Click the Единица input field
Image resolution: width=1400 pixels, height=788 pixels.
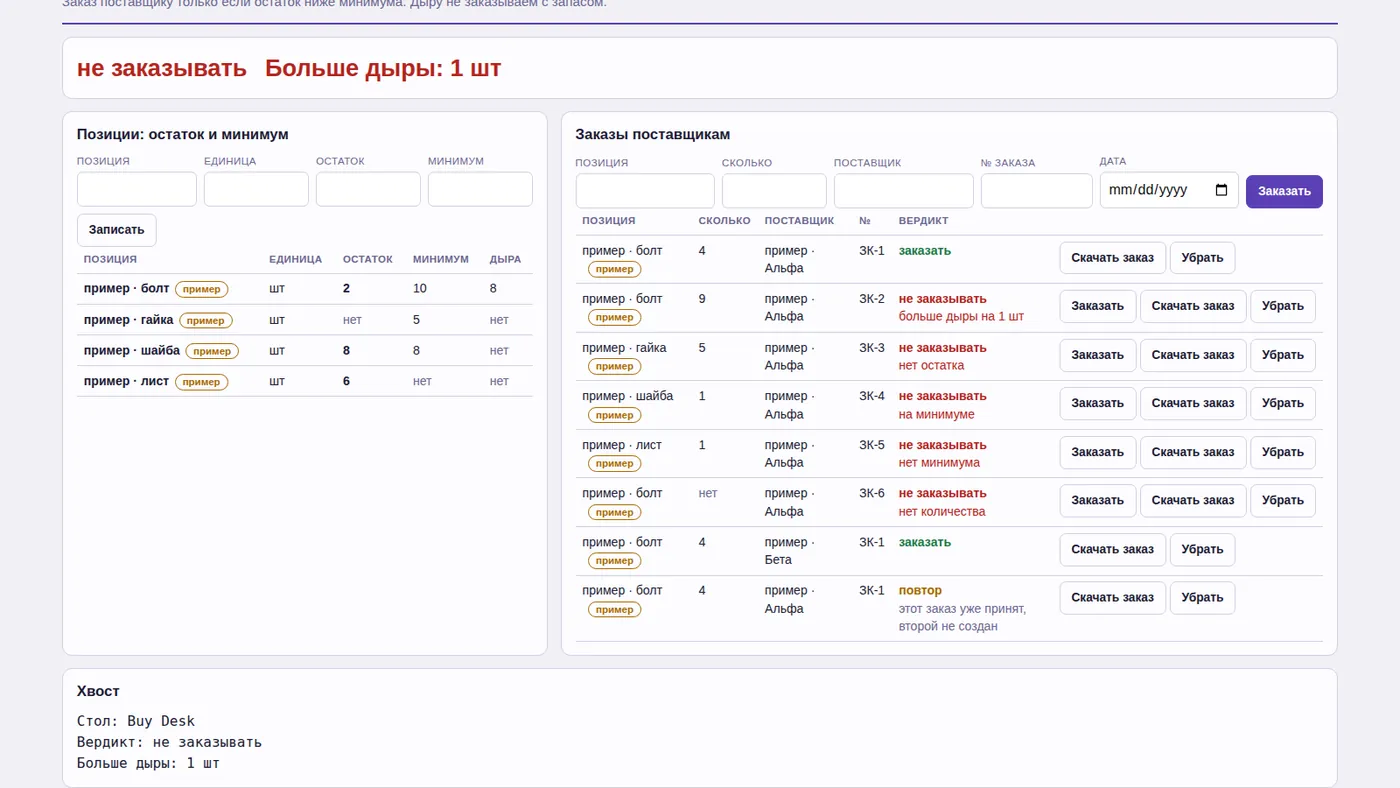tap(256, 189)
